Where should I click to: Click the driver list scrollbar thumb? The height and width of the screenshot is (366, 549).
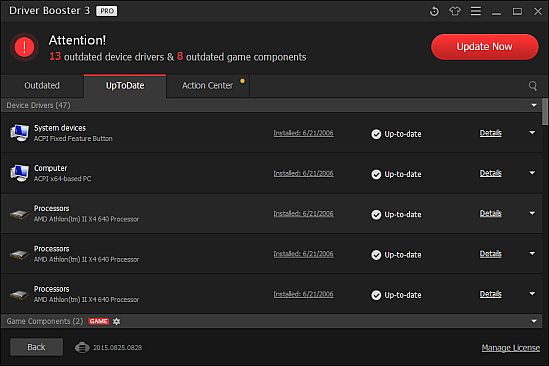pos(545,111)
